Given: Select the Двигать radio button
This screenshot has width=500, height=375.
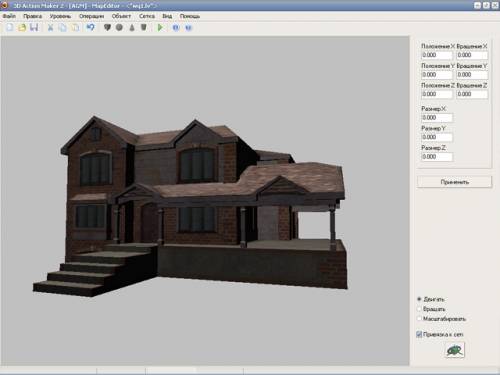Looking at the screenshot, I should 419,299.
